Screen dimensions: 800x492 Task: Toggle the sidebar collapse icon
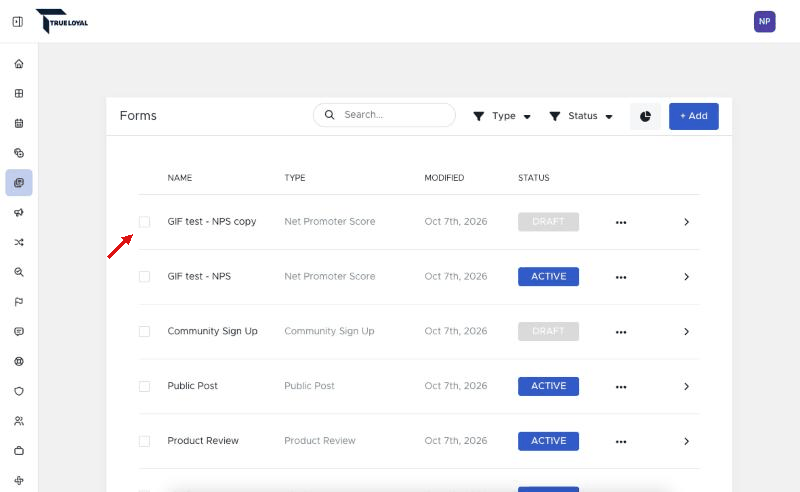pos(18,21)
